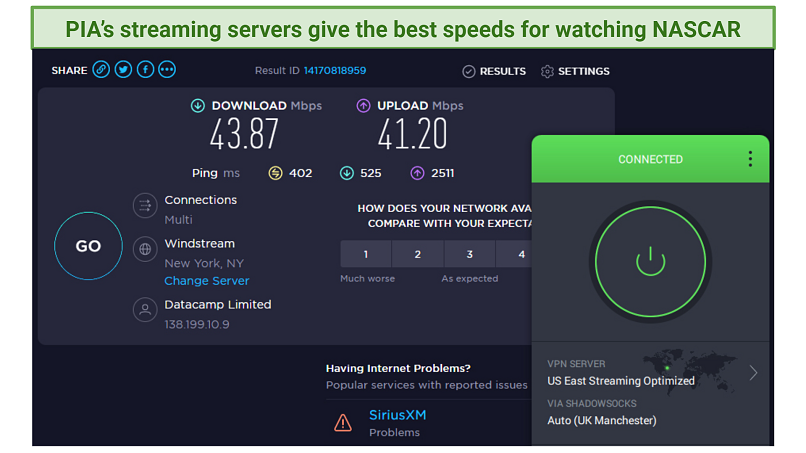Image resolution: width=806 pixels, height=453 pixels.
Task: Click Auto (UK Manchester) Shadowsocks entry
Action: coord(601,421)
